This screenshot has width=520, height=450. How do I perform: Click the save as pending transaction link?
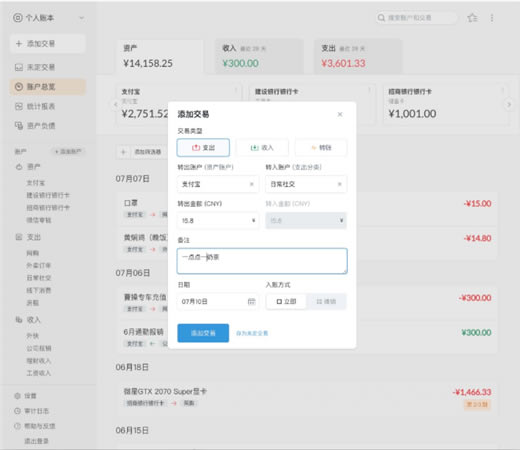(252, 333)
